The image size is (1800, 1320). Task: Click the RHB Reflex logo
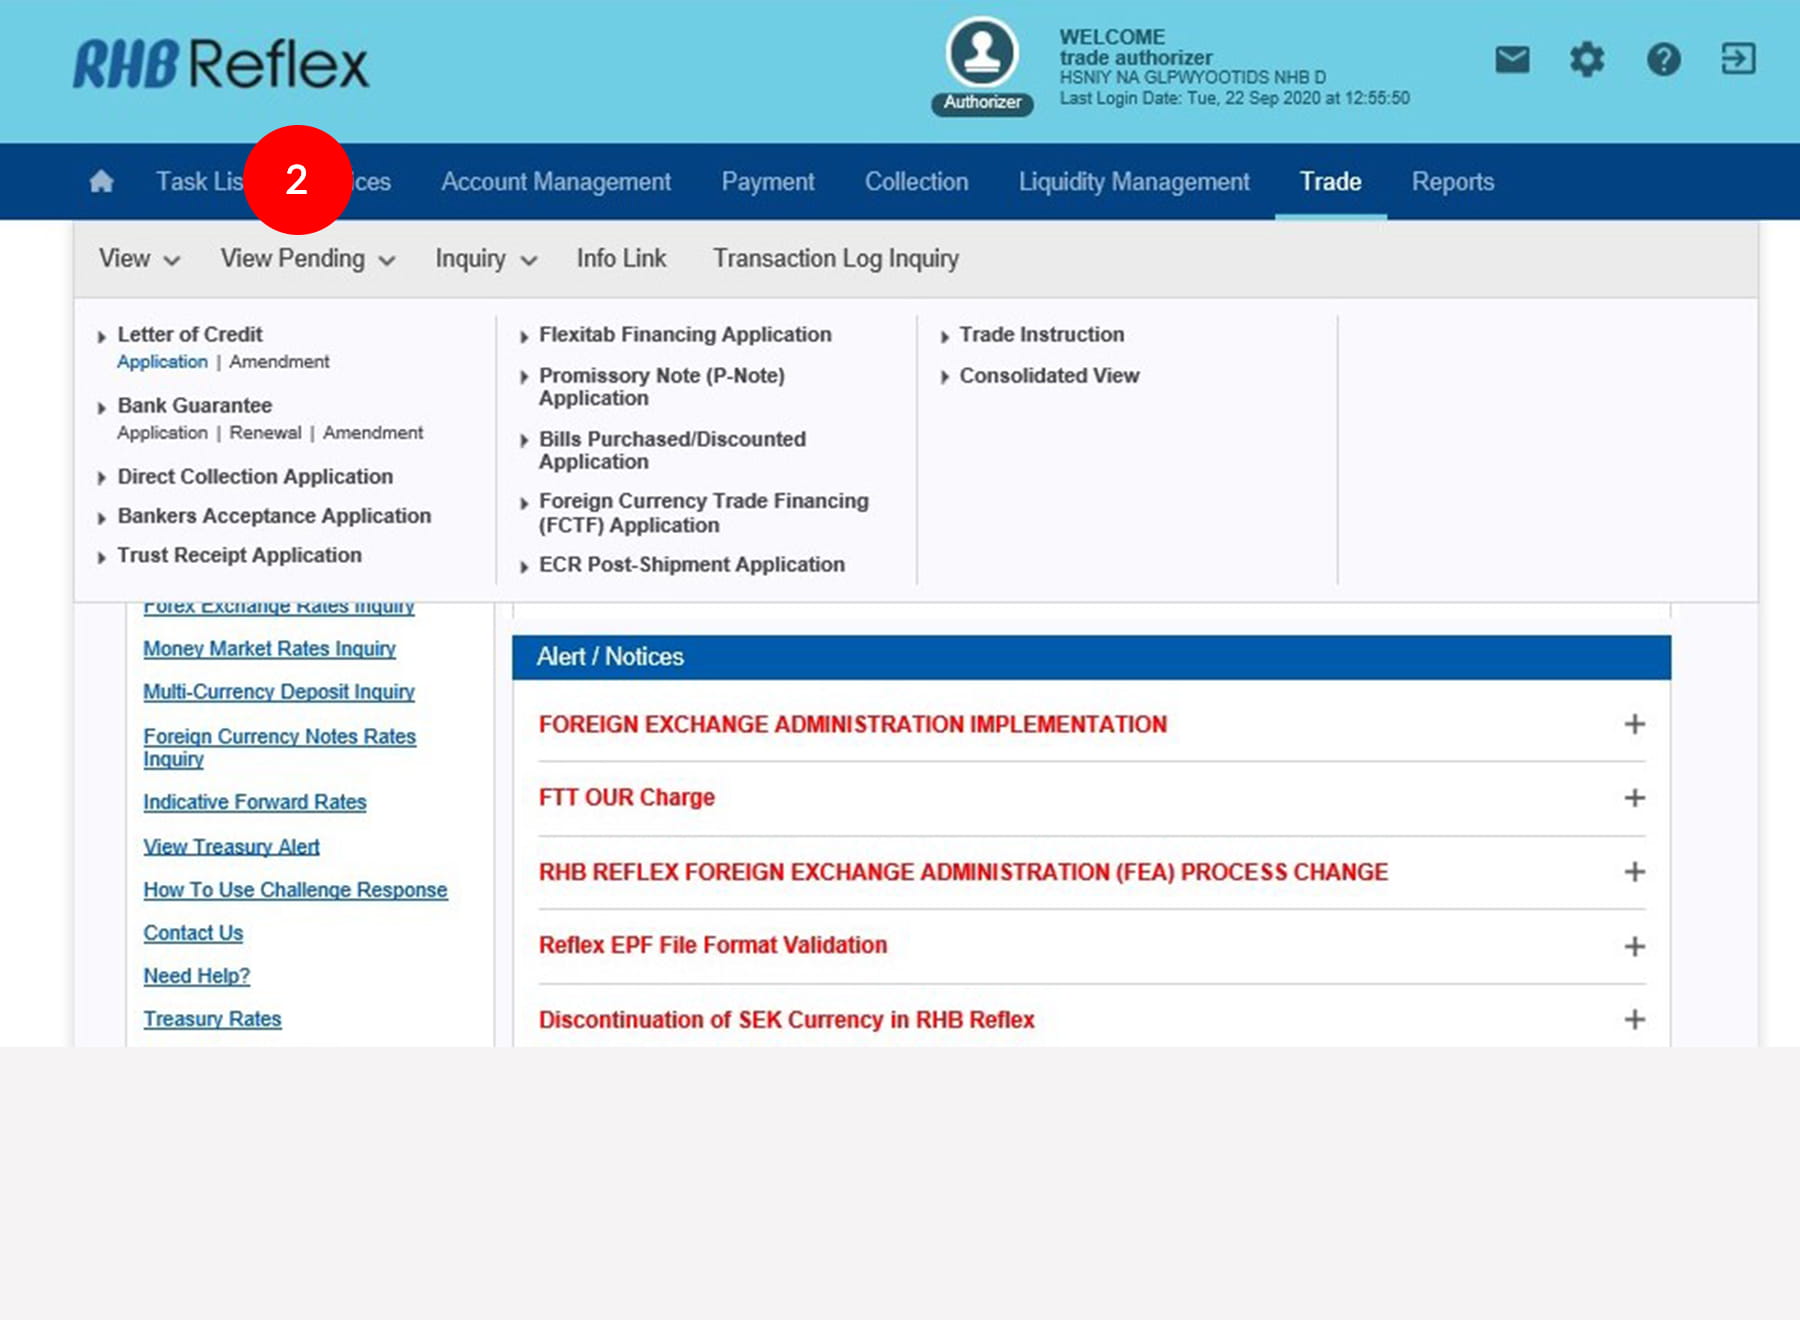[x=221, y=65]
